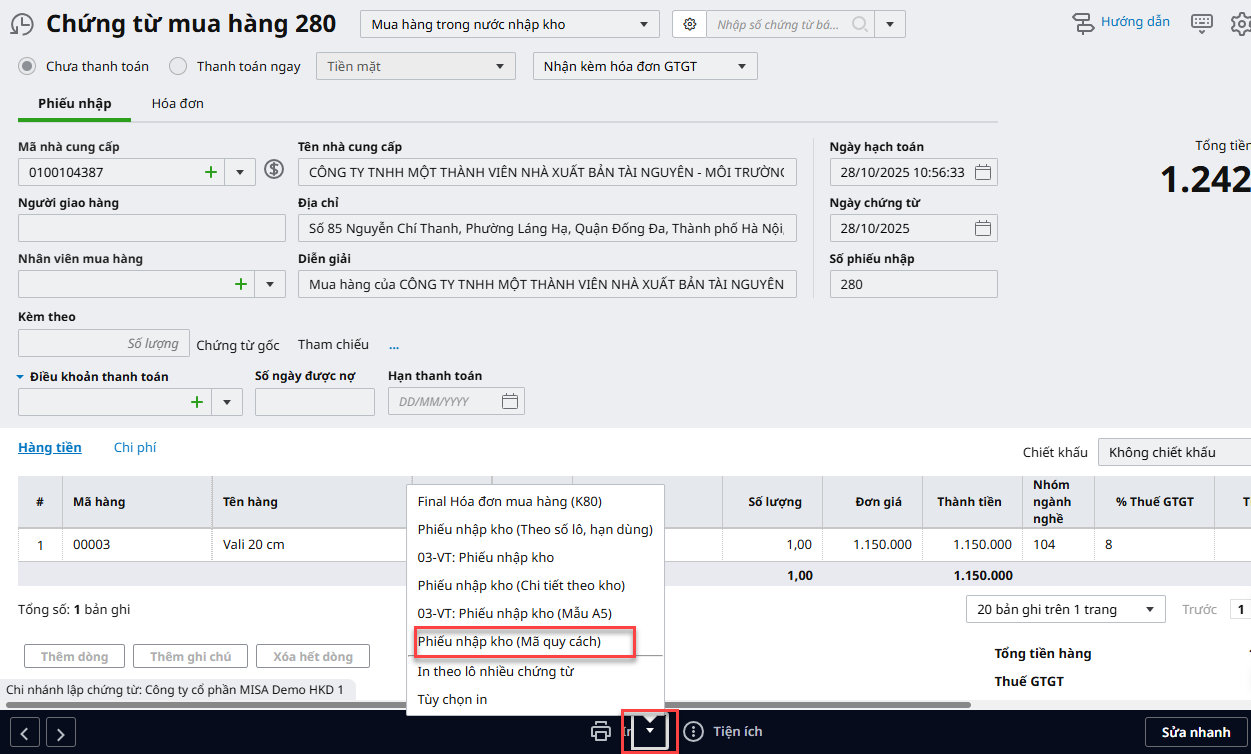Click the printer icon in bottom bar

(x=601, y=731)
